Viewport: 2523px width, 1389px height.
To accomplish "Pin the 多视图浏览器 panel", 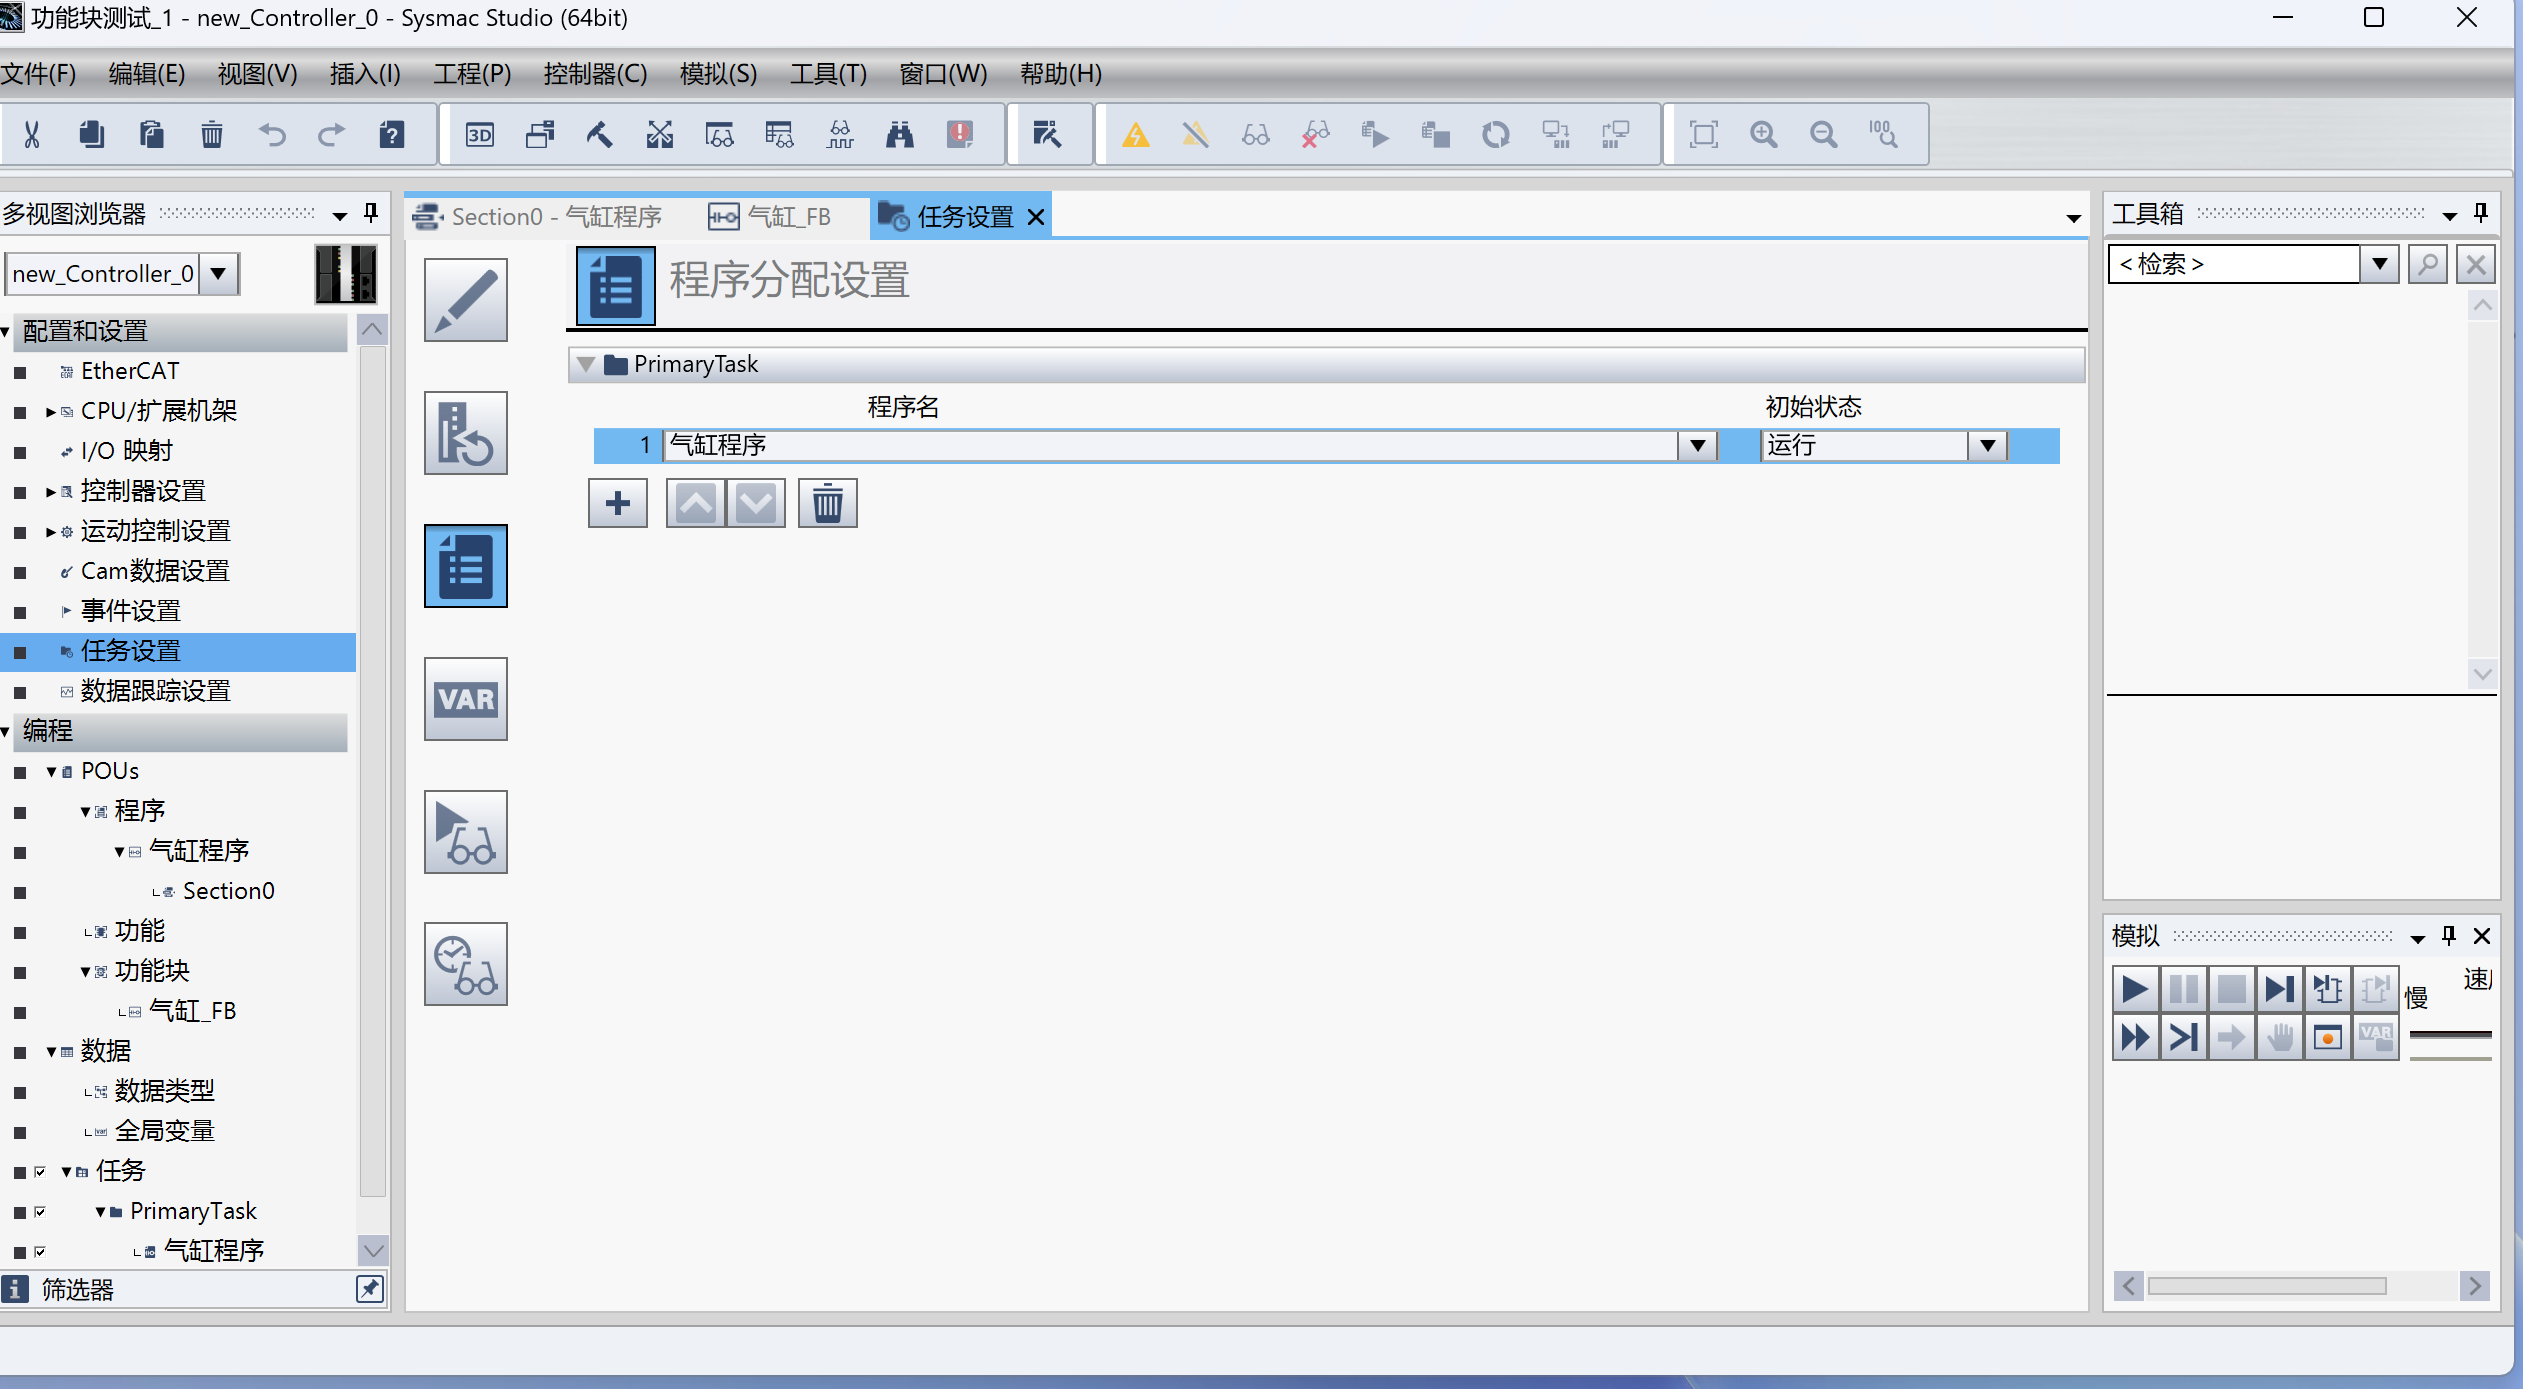I will [371, 213].
